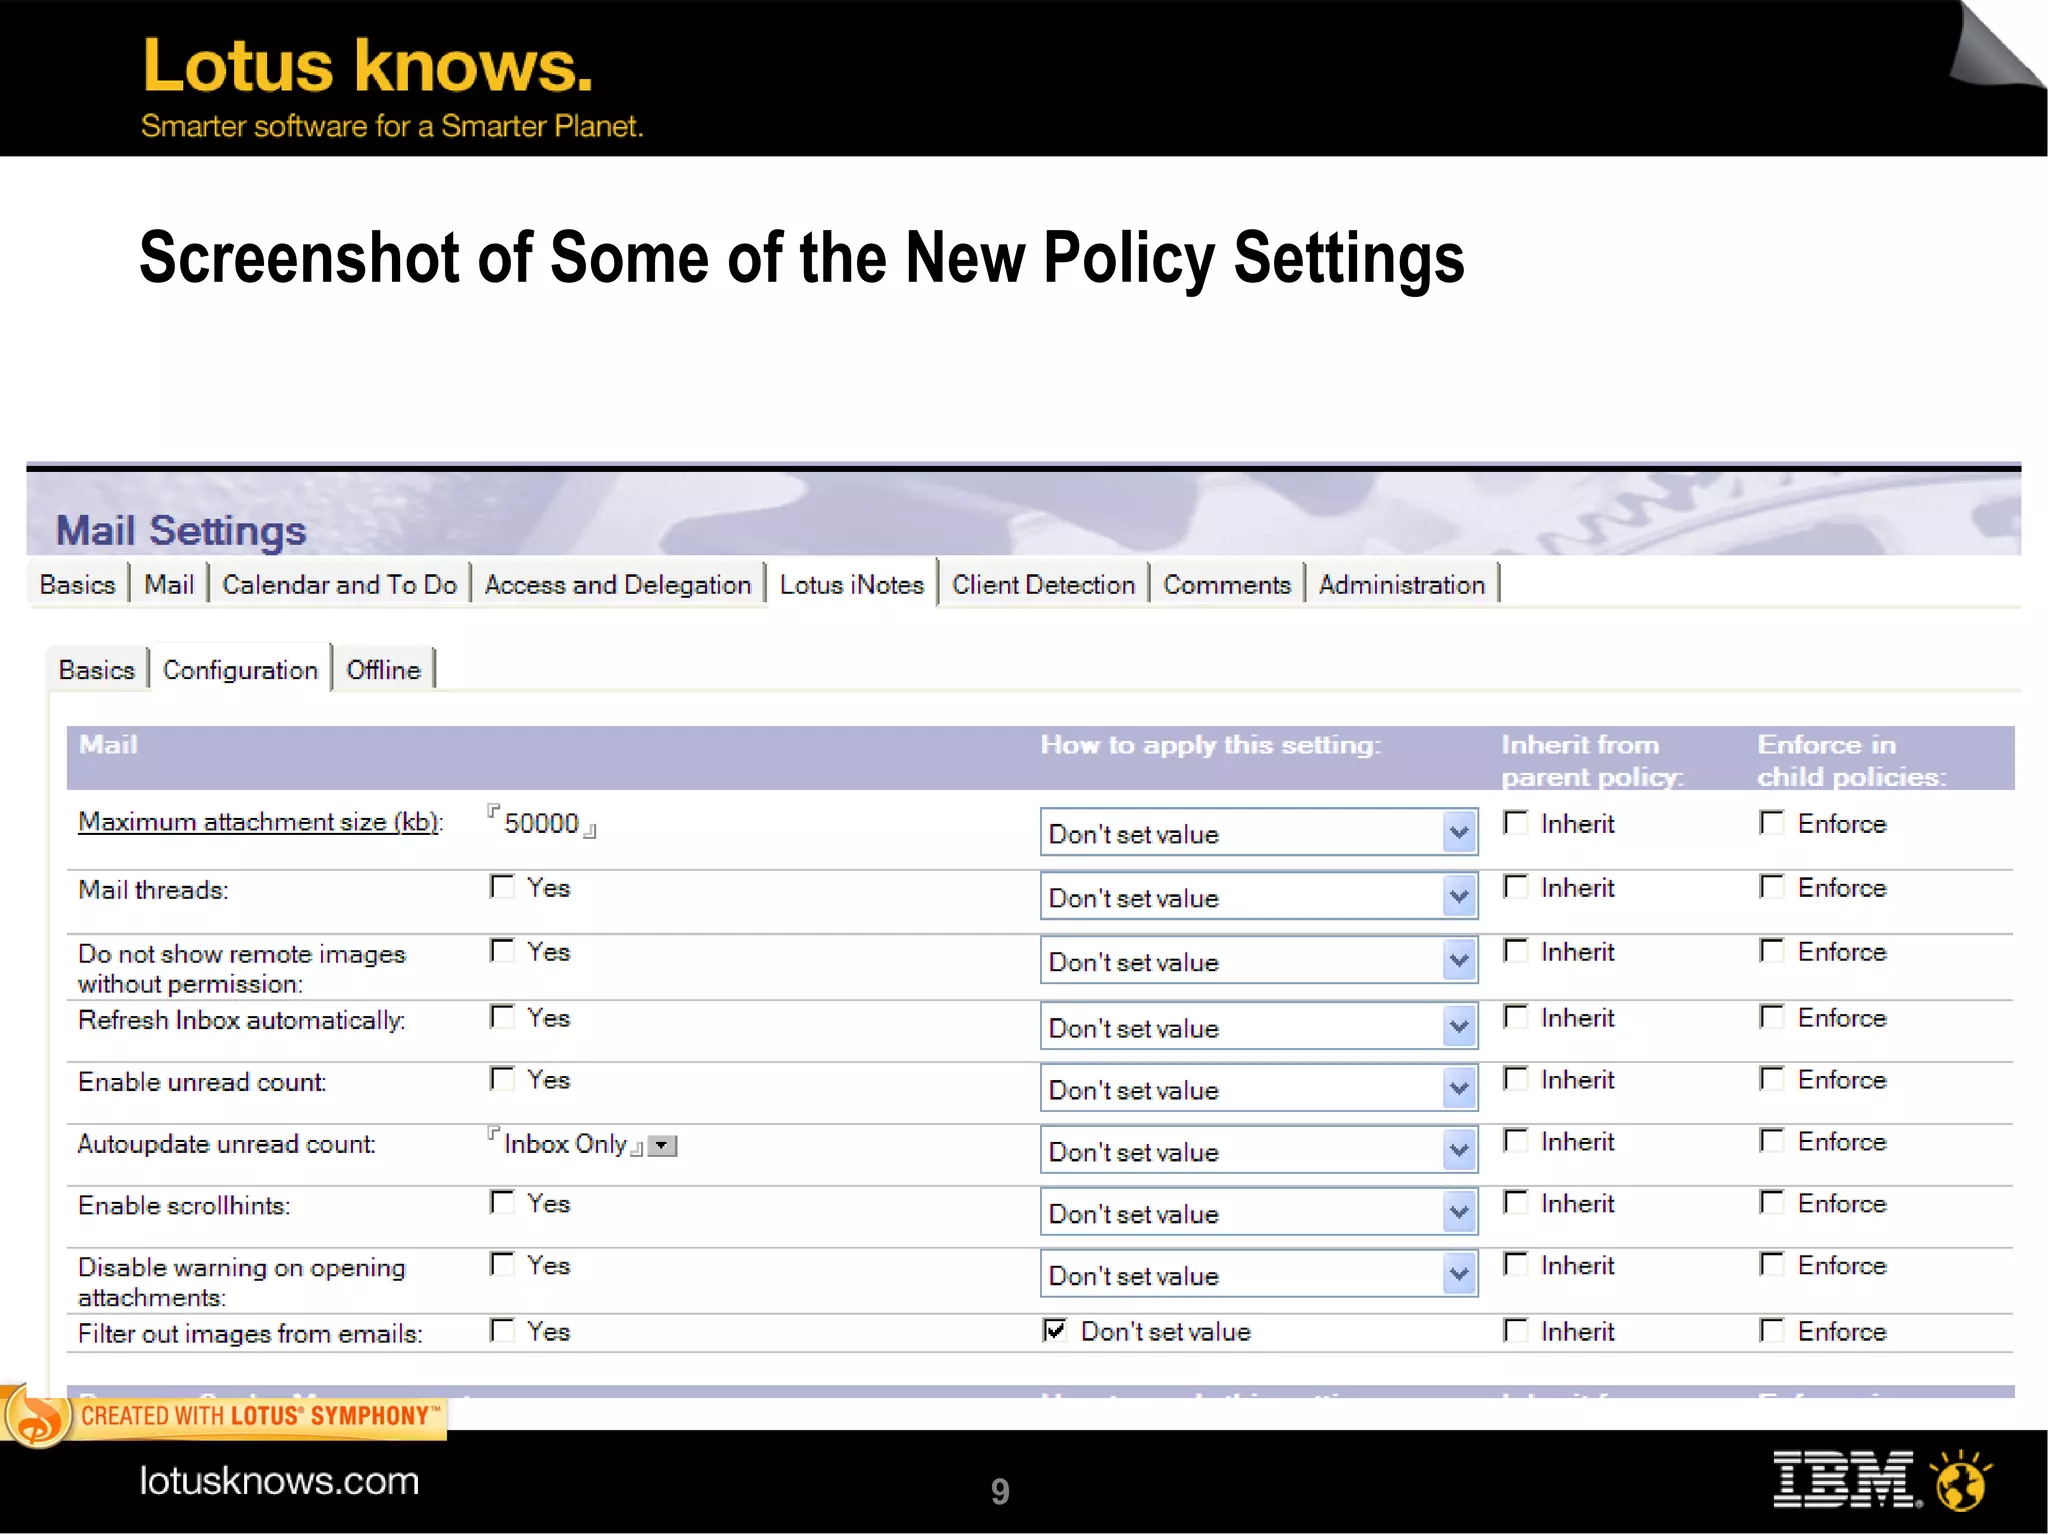2048x1535 pixels.
Task: Check Enforce for Maximum attachment size
Action: click(1772, 823)
